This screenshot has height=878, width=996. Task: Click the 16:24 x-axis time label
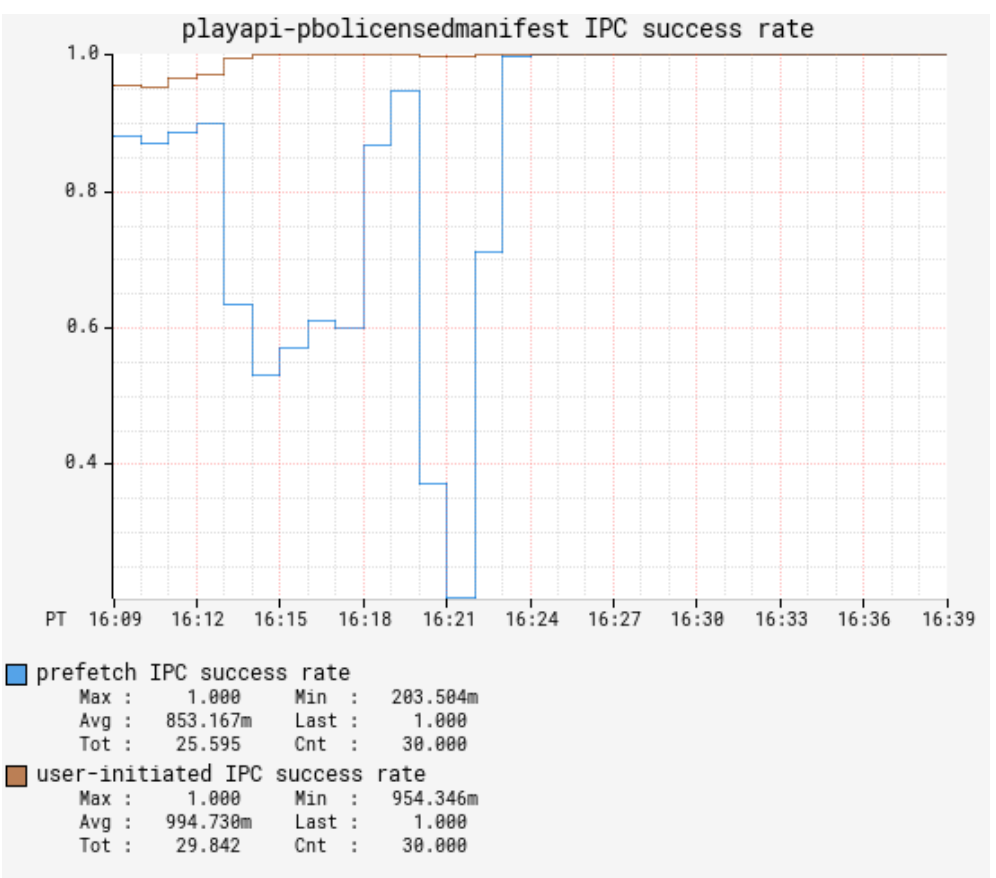click(532, 619)
